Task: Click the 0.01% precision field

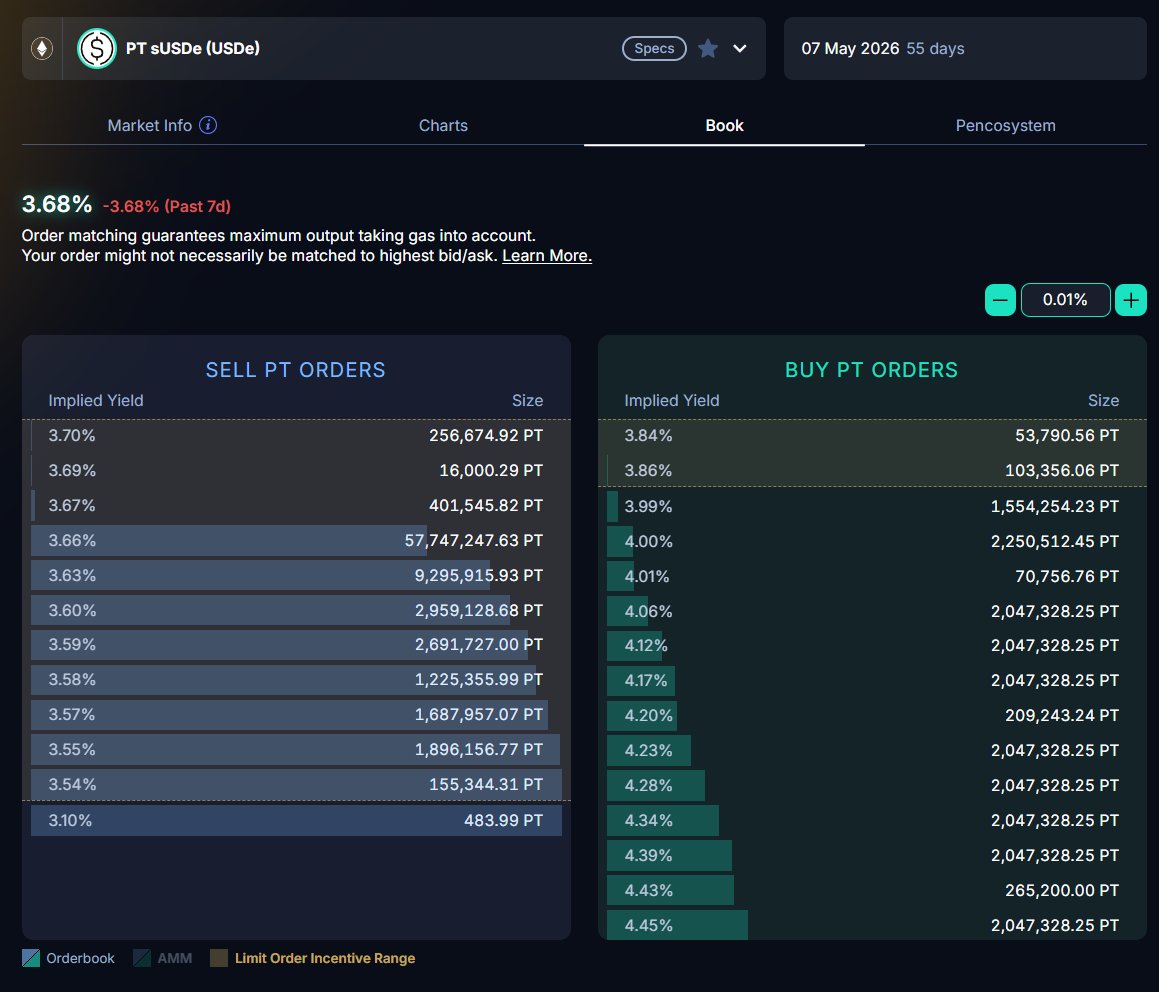Action: coord(1065,300)
